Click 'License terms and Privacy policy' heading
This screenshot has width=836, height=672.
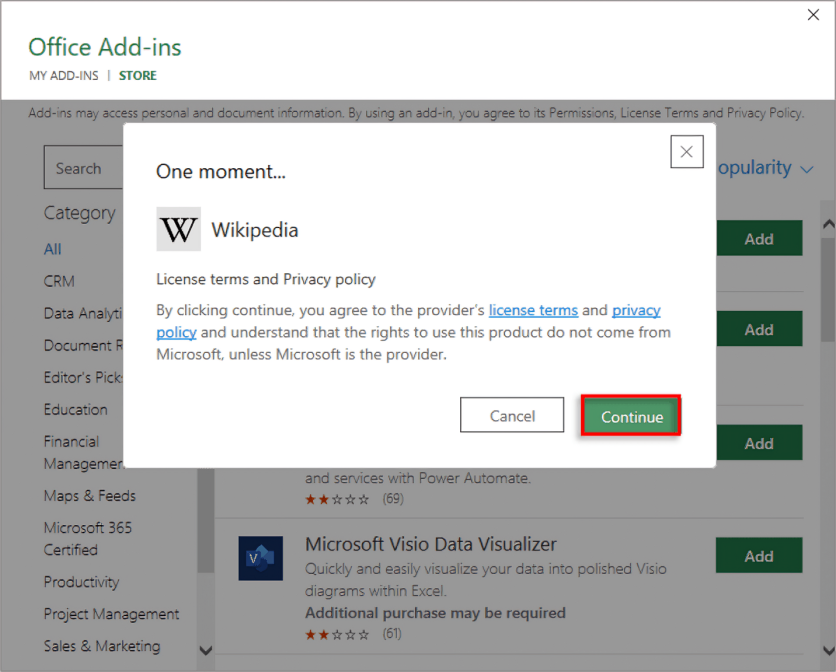click(x=266, y=279)
